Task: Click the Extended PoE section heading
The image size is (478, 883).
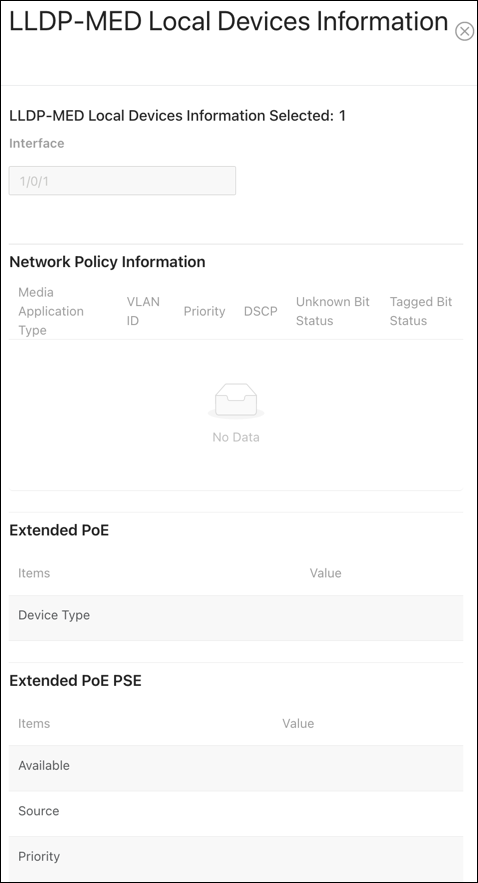Action: tap(59, 530)
